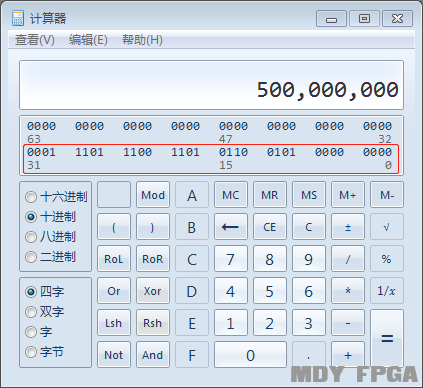The width and height of the screenshot is (423, 388).
Task: Select the 二进制 (binary) radio option
Action: (50, 257)
